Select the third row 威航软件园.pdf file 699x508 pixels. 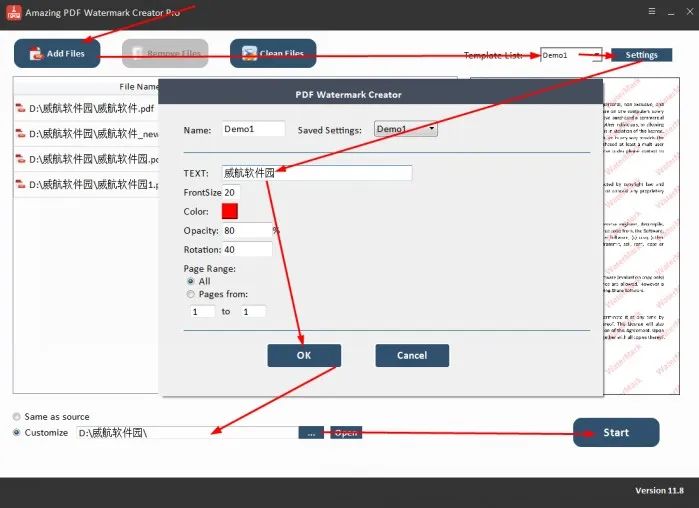[87, 159]
